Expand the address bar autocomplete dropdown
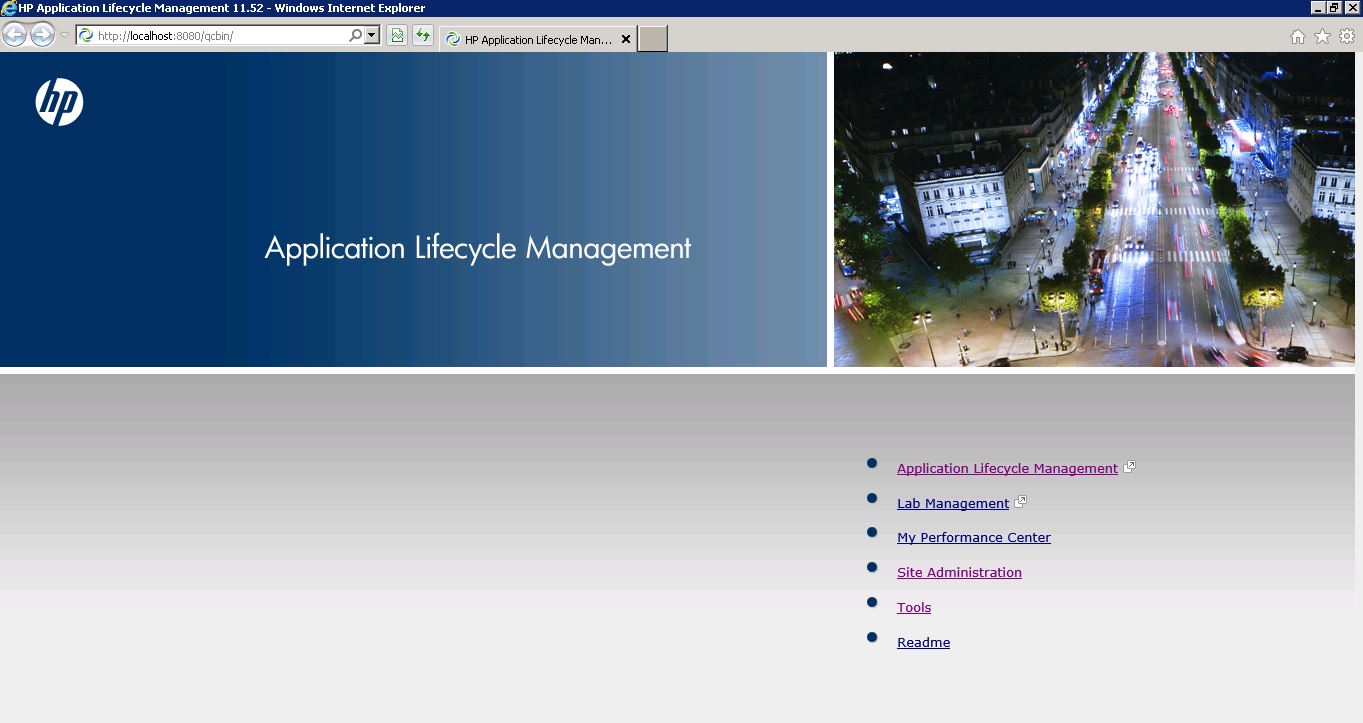 372,36
